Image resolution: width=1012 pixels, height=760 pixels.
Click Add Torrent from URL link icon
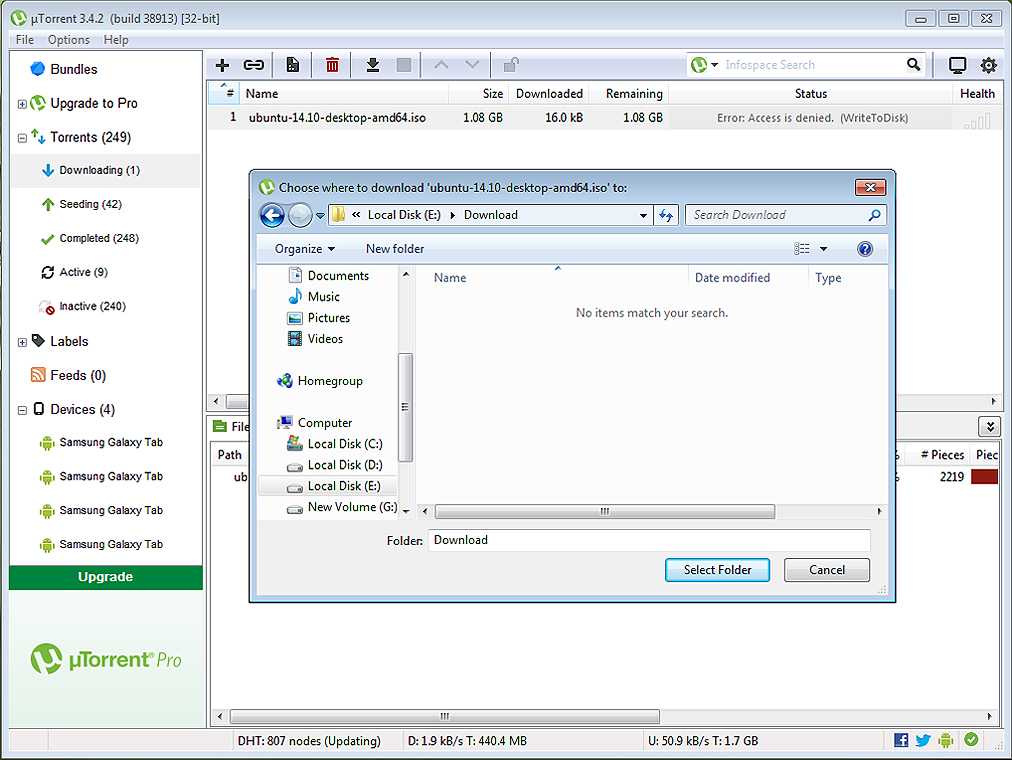coord(253,65)
